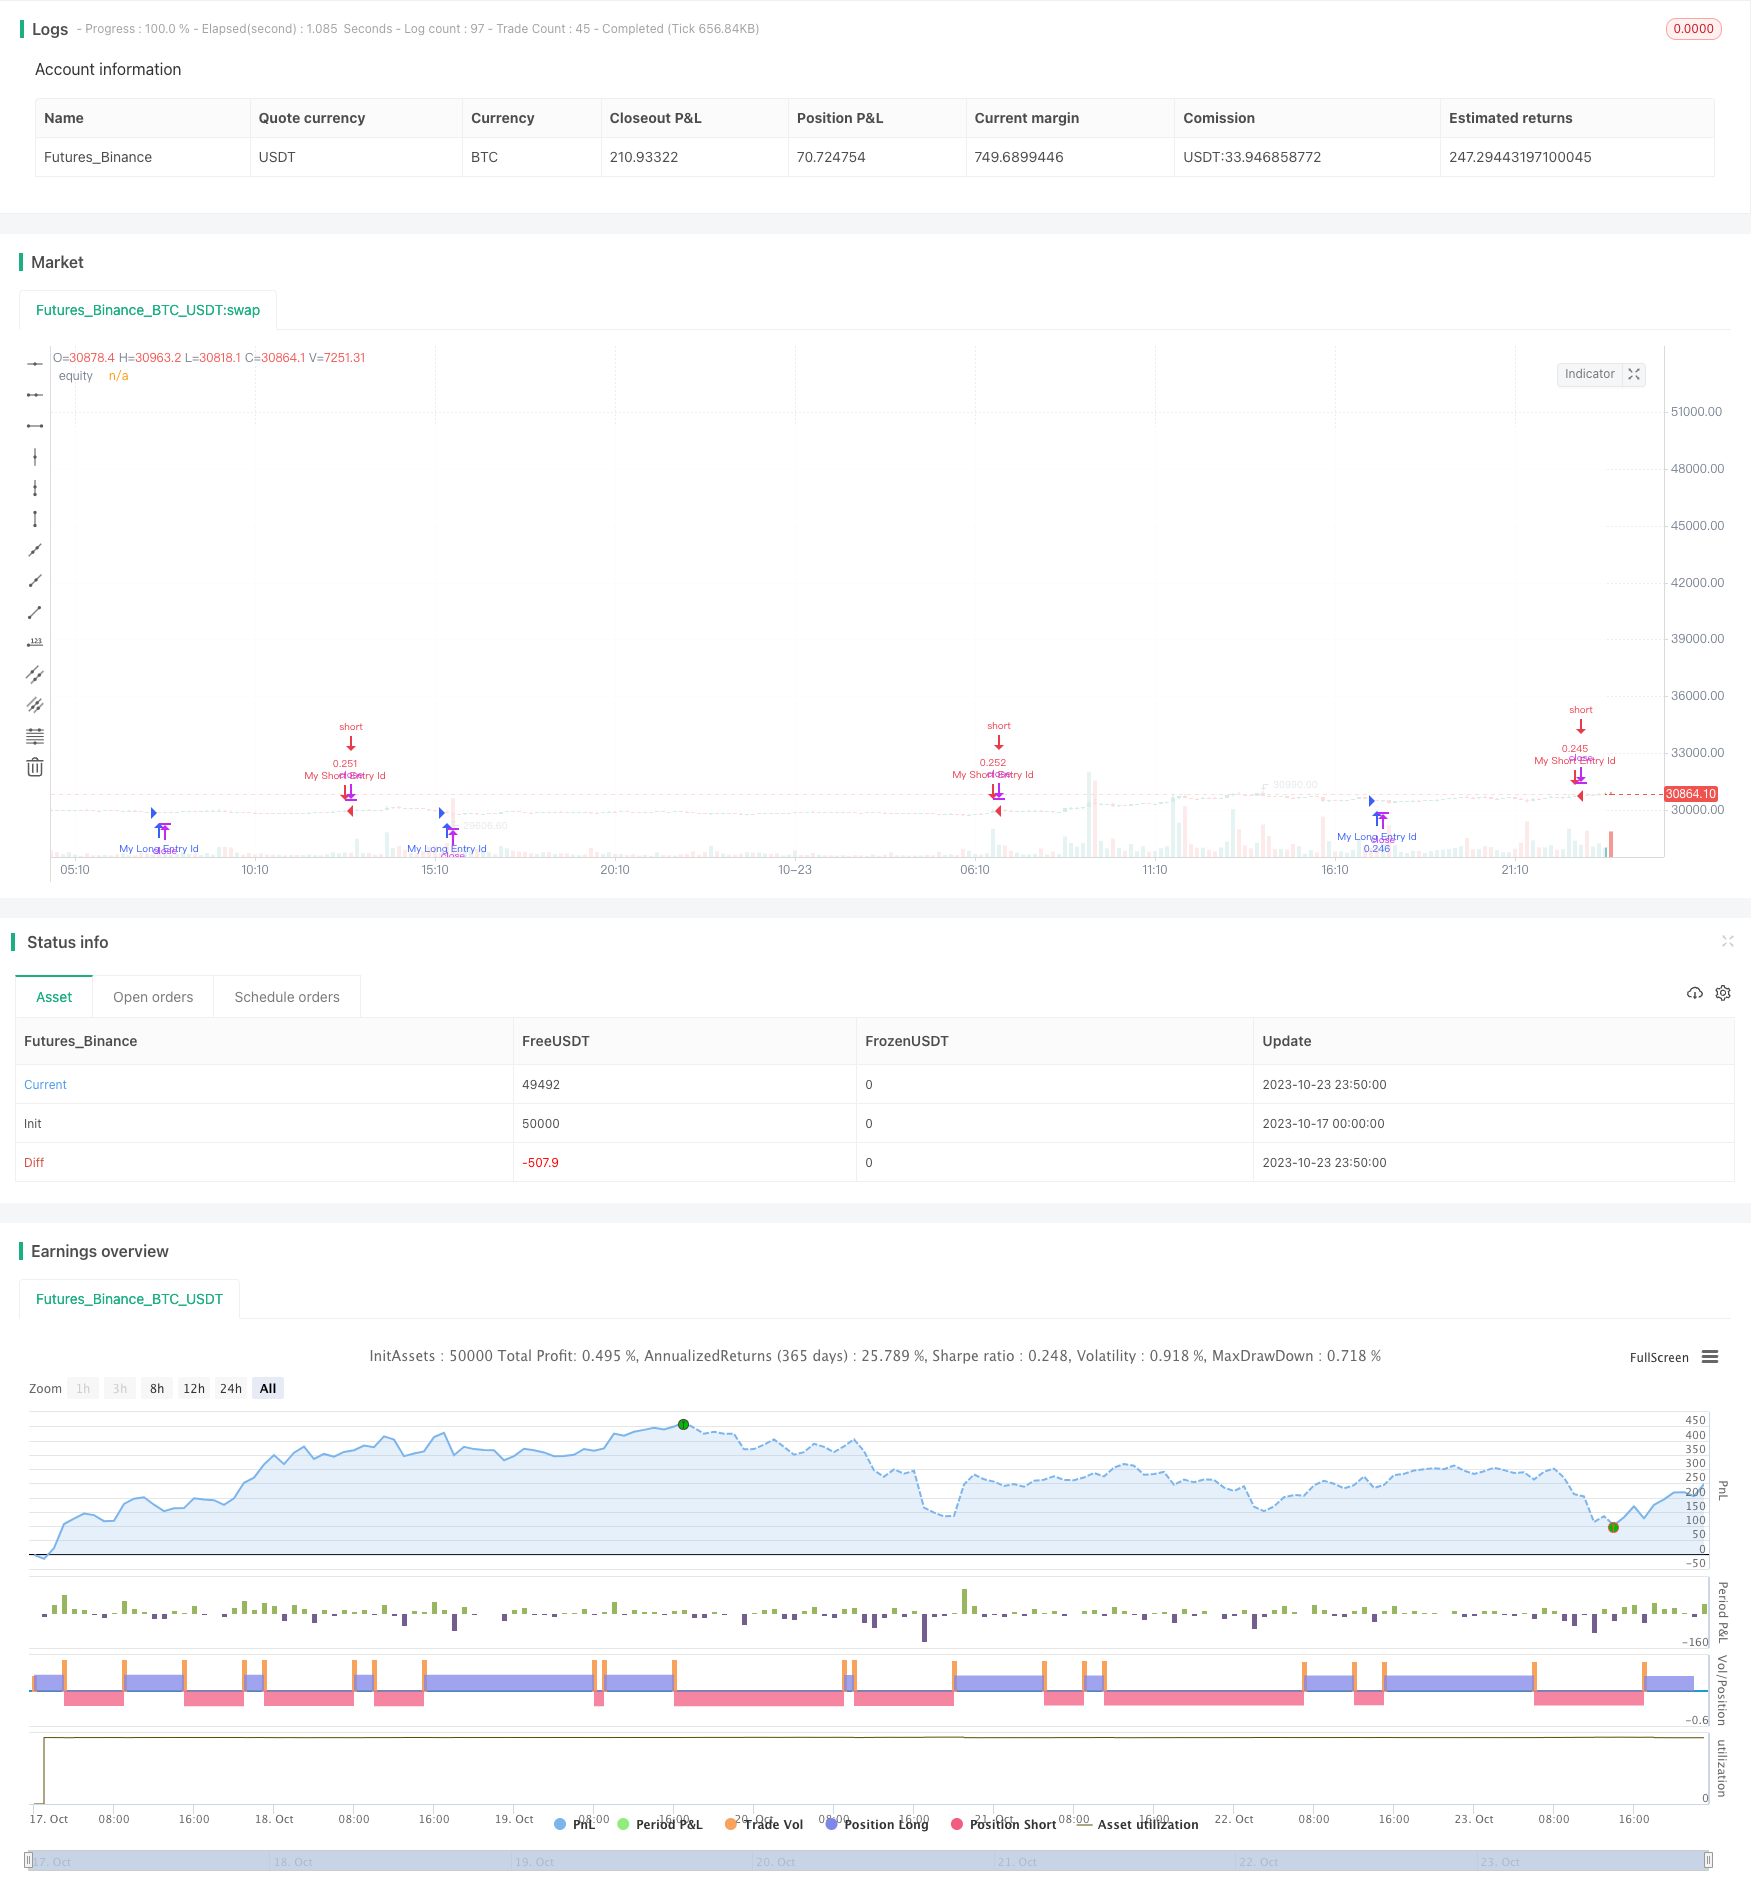Click the cloud download icon in Status info

1694,993
